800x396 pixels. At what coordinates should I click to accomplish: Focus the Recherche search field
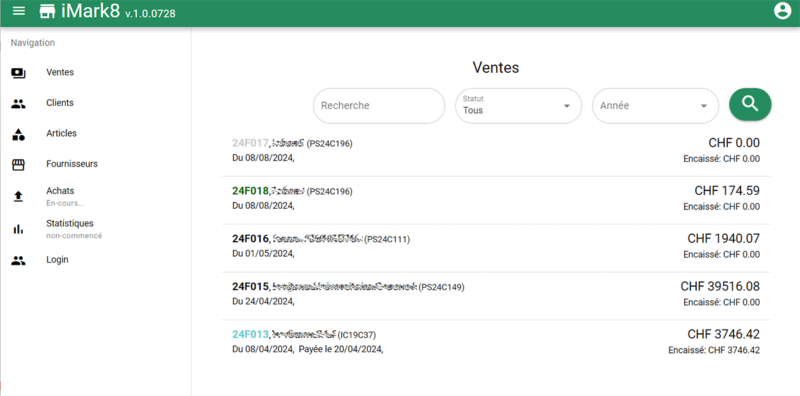[379, 106]
